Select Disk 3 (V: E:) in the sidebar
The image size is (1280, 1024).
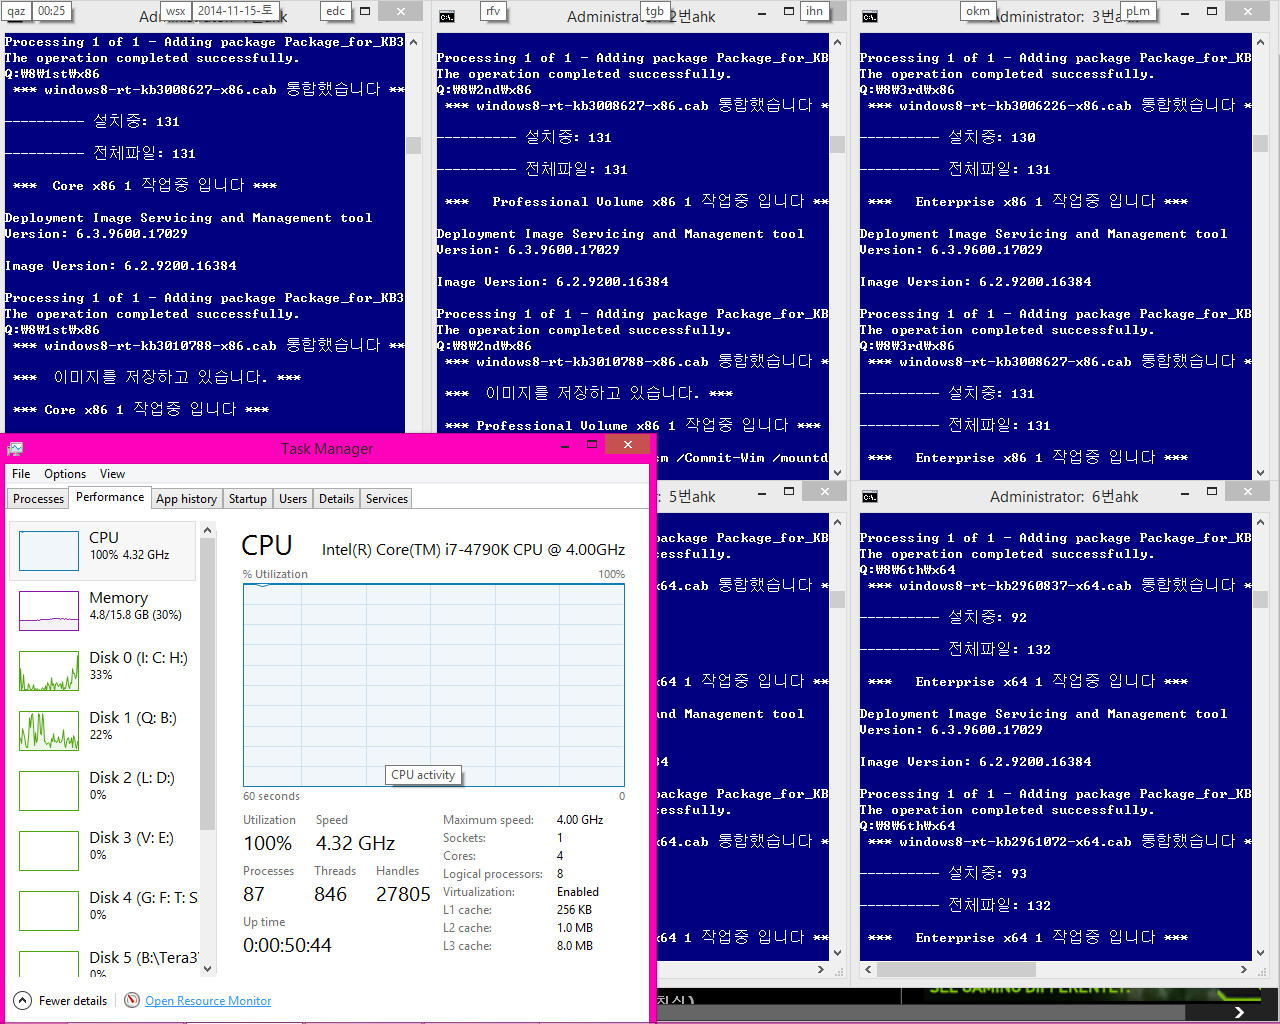click(x=104, y=850)
